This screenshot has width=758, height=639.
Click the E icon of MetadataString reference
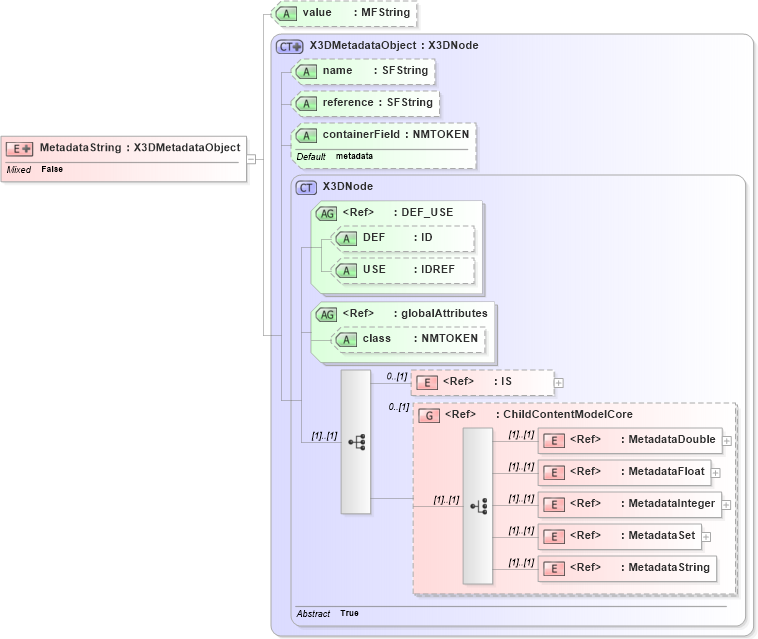click(x=554, y=568)
